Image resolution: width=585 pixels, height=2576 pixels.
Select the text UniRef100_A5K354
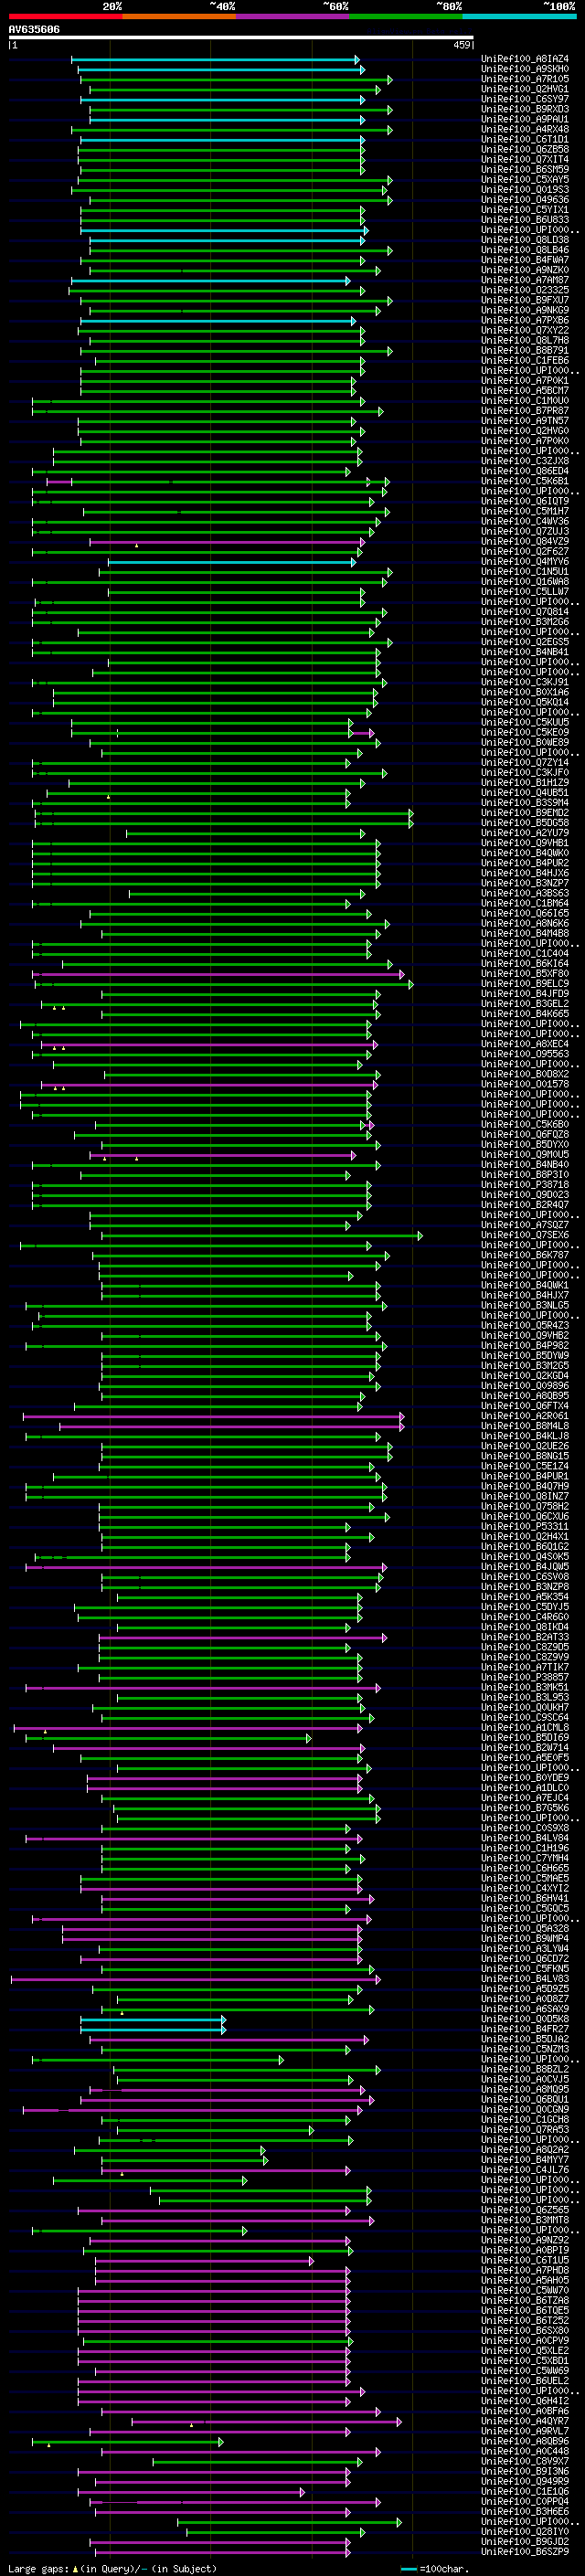click(x=525, y=1597)
